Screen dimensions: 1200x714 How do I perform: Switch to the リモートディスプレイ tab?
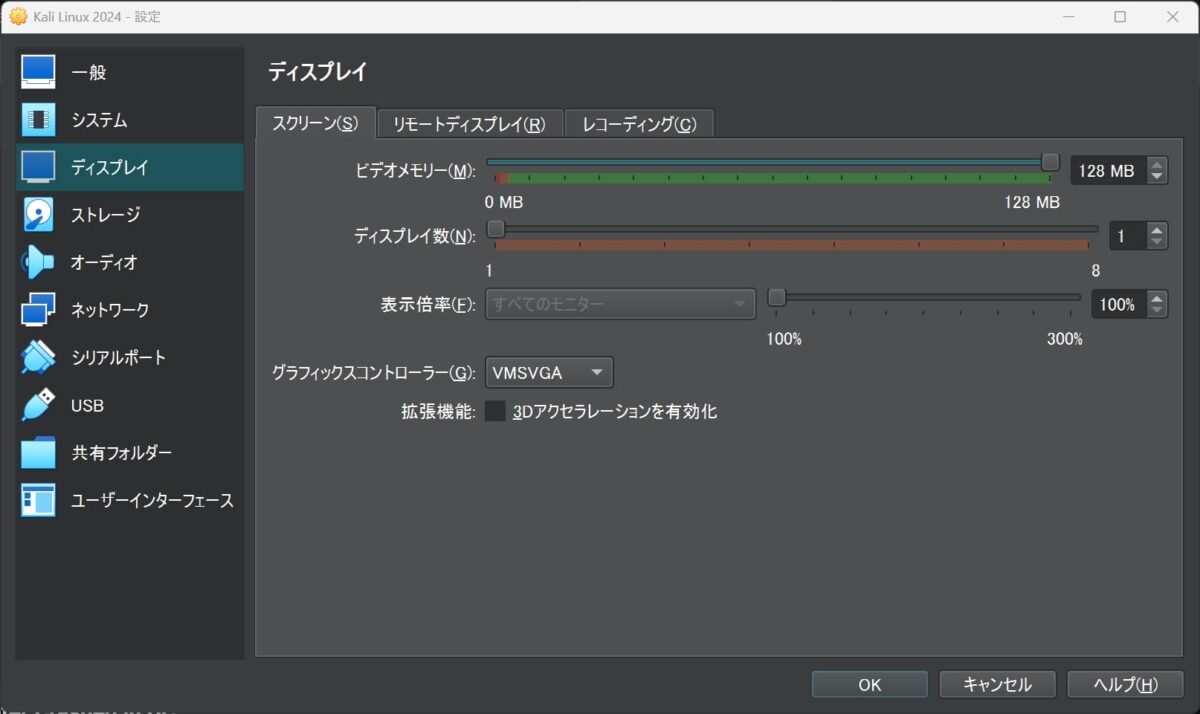470,122
